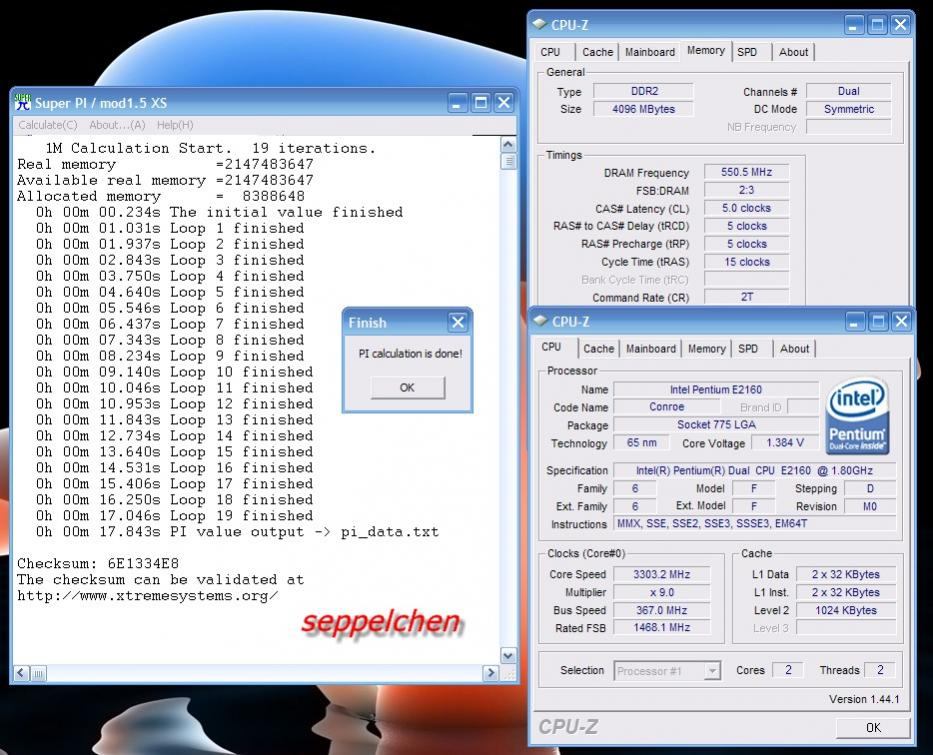Open About tab in upper CPU-Z window
This screenshot has width=933, height=755.
(x=794, y=52)
